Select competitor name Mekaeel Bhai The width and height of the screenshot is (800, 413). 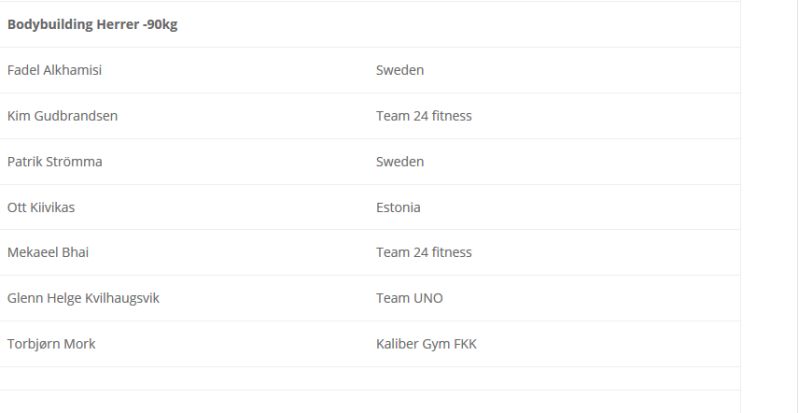(48, 253)
